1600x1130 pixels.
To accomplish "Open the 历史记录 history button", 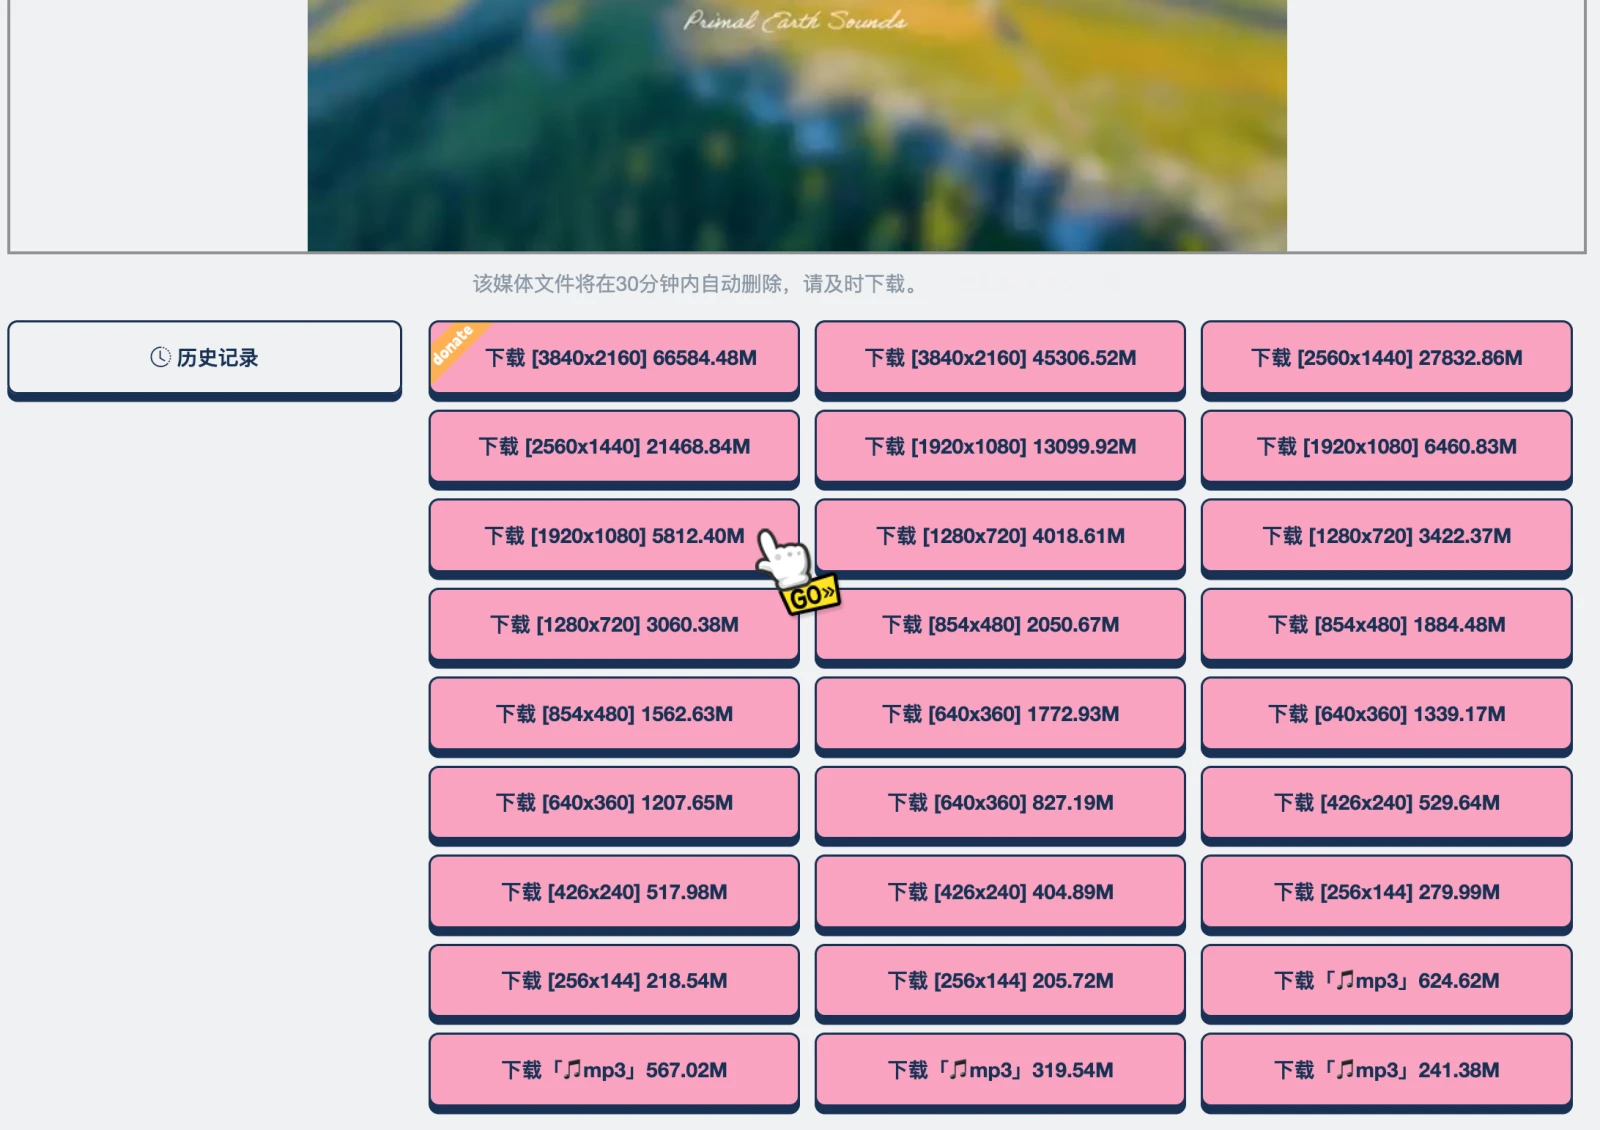I will [x=204, y=358].
